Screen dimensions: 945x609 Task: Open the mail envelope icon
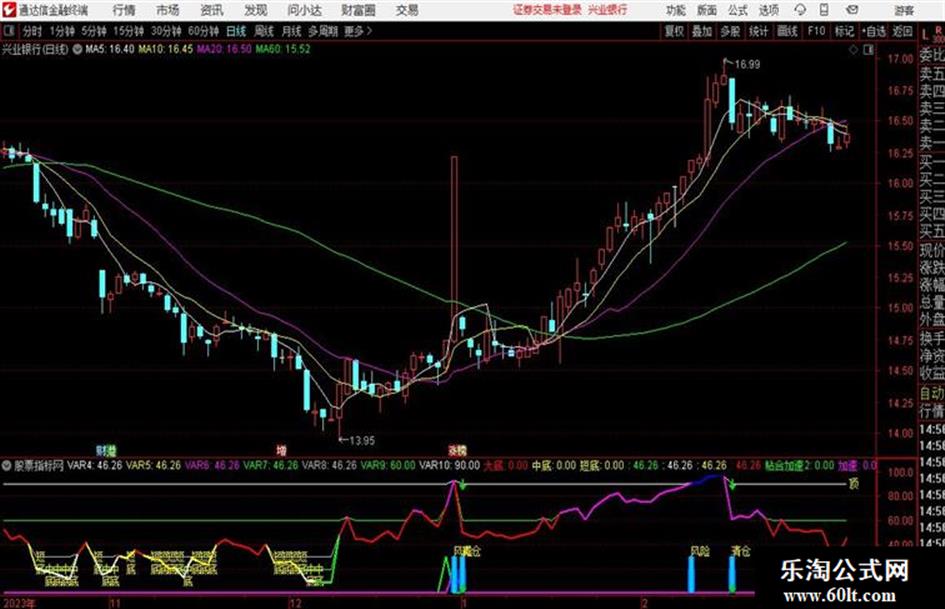coord(852,10)
